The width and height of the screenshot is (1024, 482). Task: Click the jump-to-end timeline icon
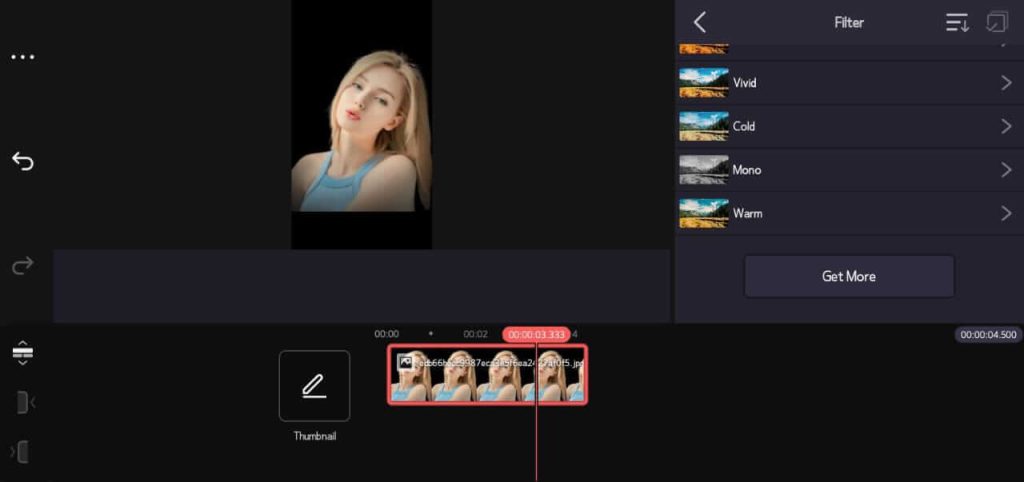[x=20, y=451]
